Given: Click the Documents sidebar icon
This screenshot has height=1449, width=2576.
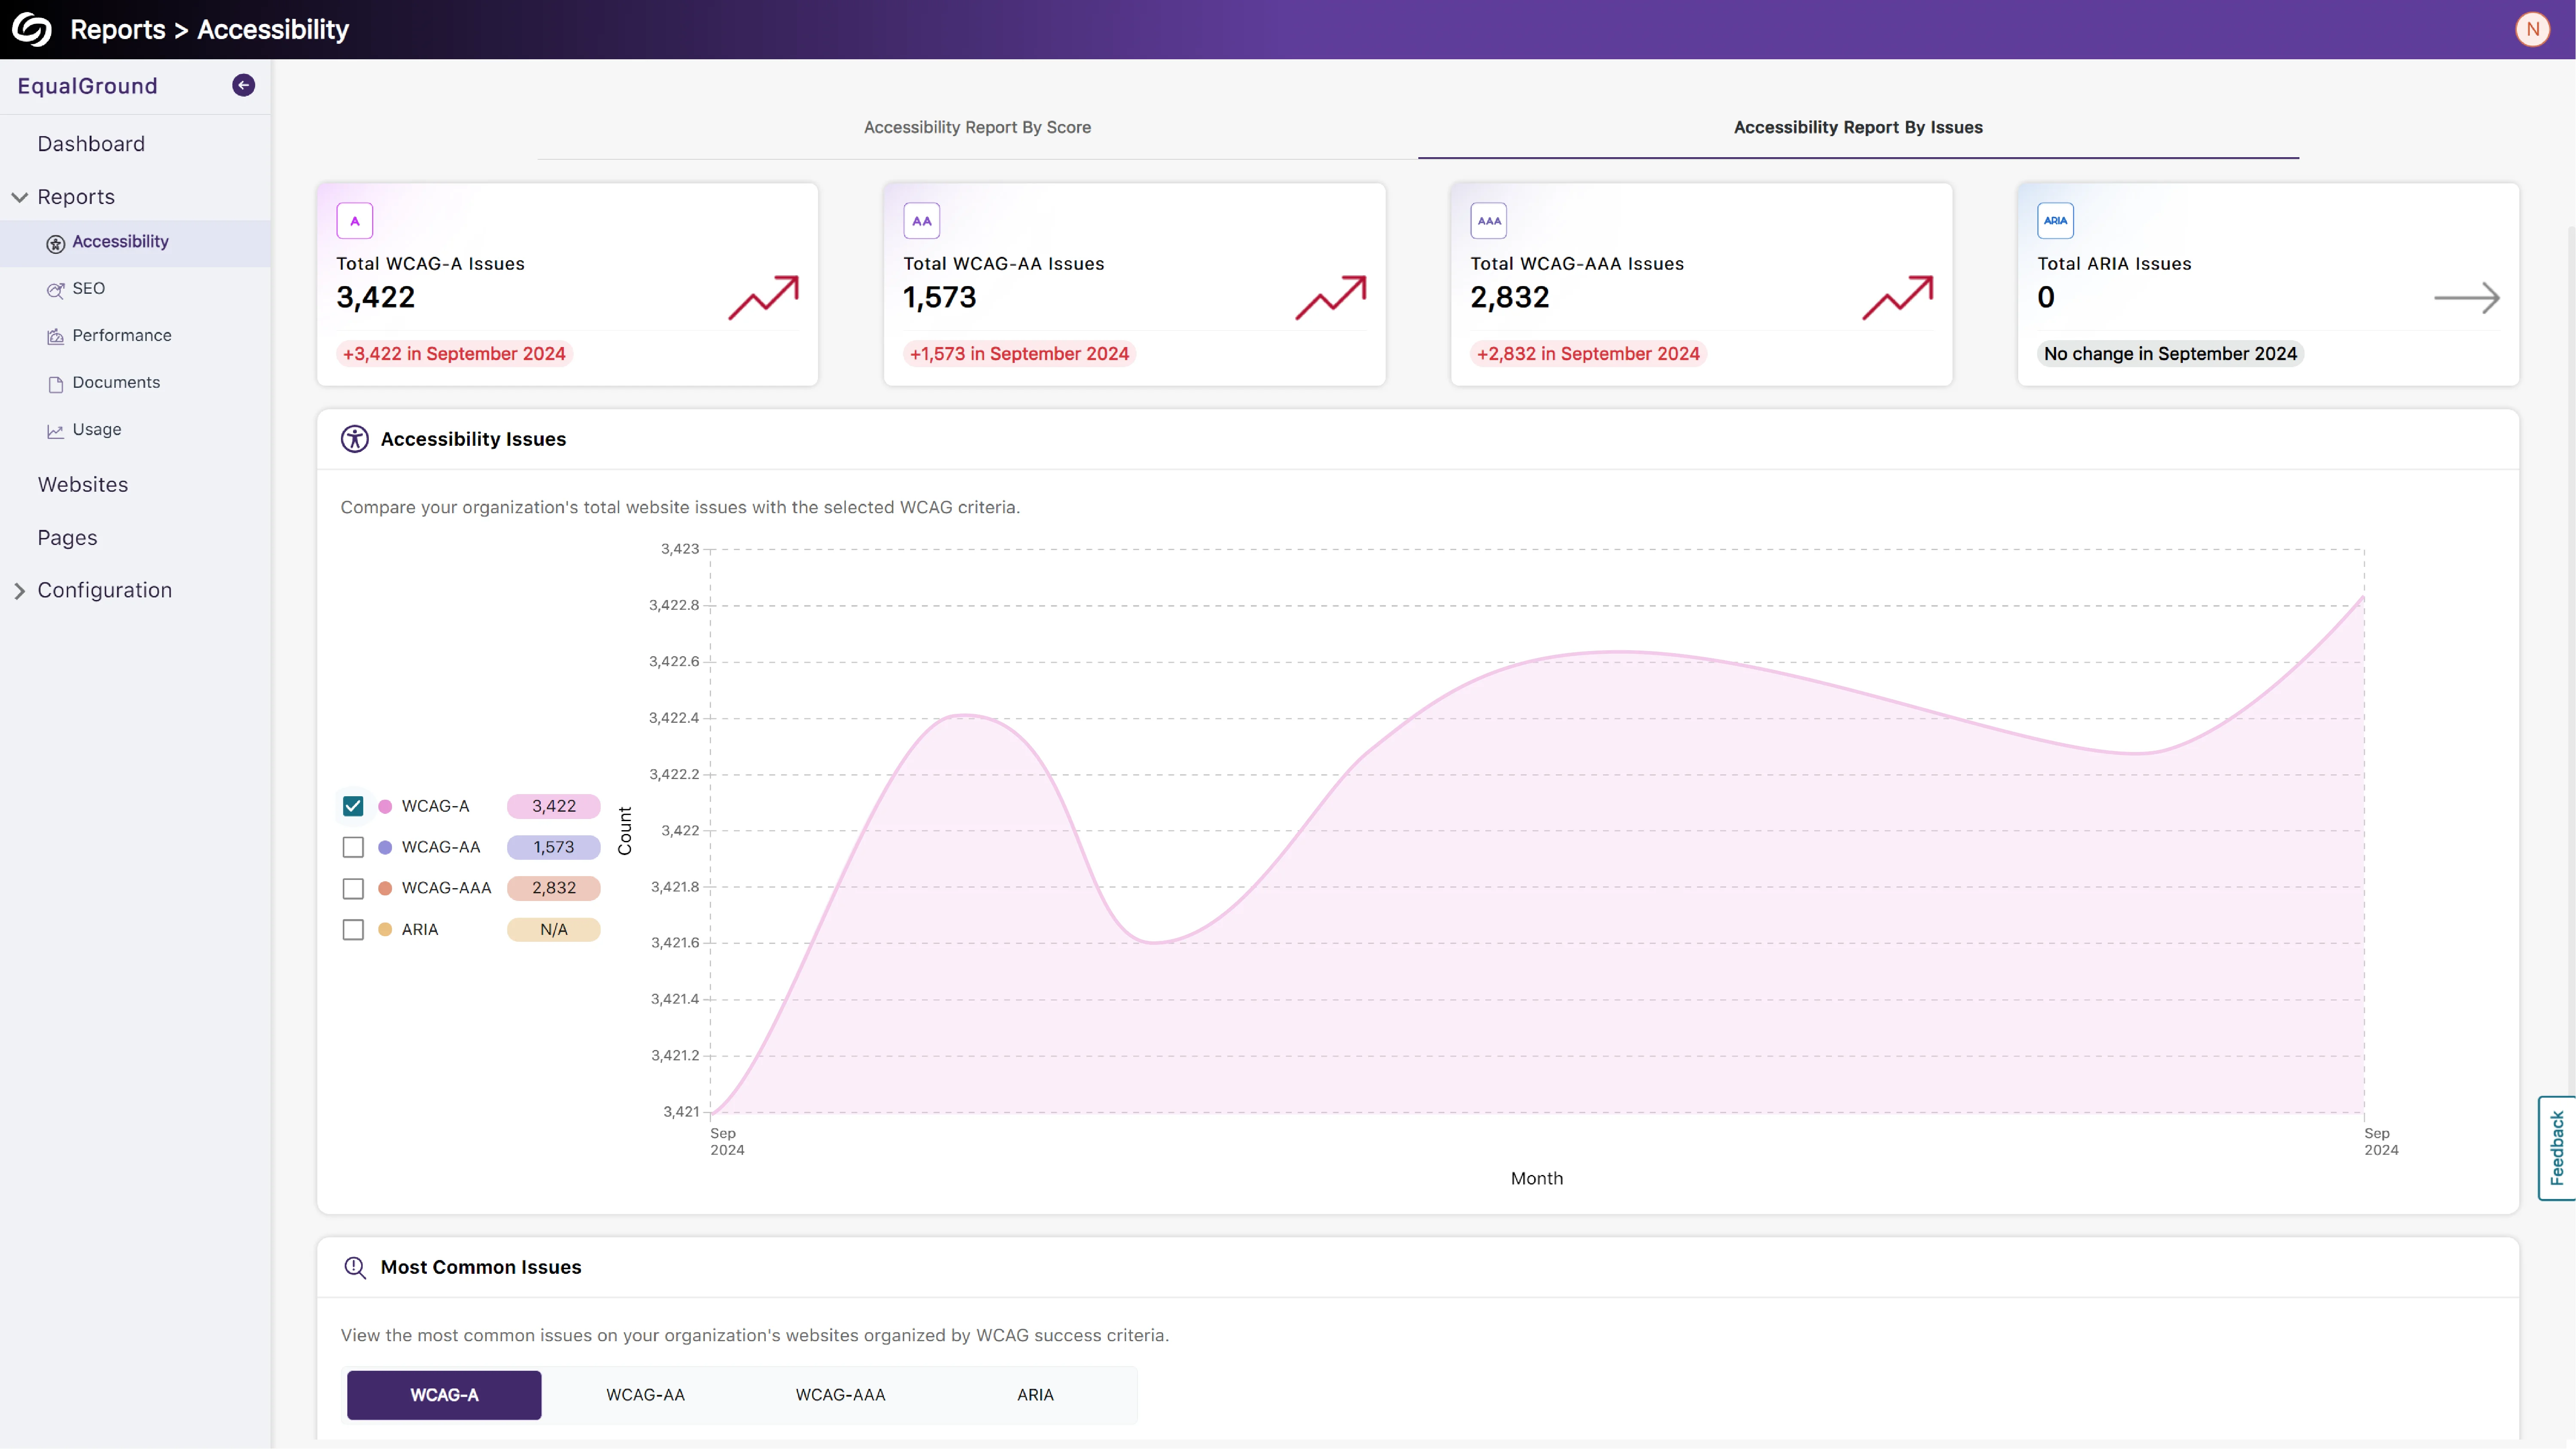Looking at the screenshot, I should point(56,384).
